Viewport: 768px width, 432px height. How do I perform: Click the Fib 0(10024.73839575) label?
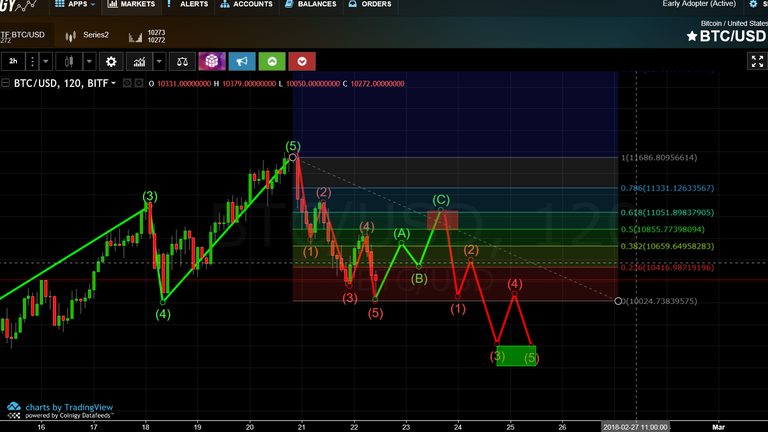pos(659,301)
